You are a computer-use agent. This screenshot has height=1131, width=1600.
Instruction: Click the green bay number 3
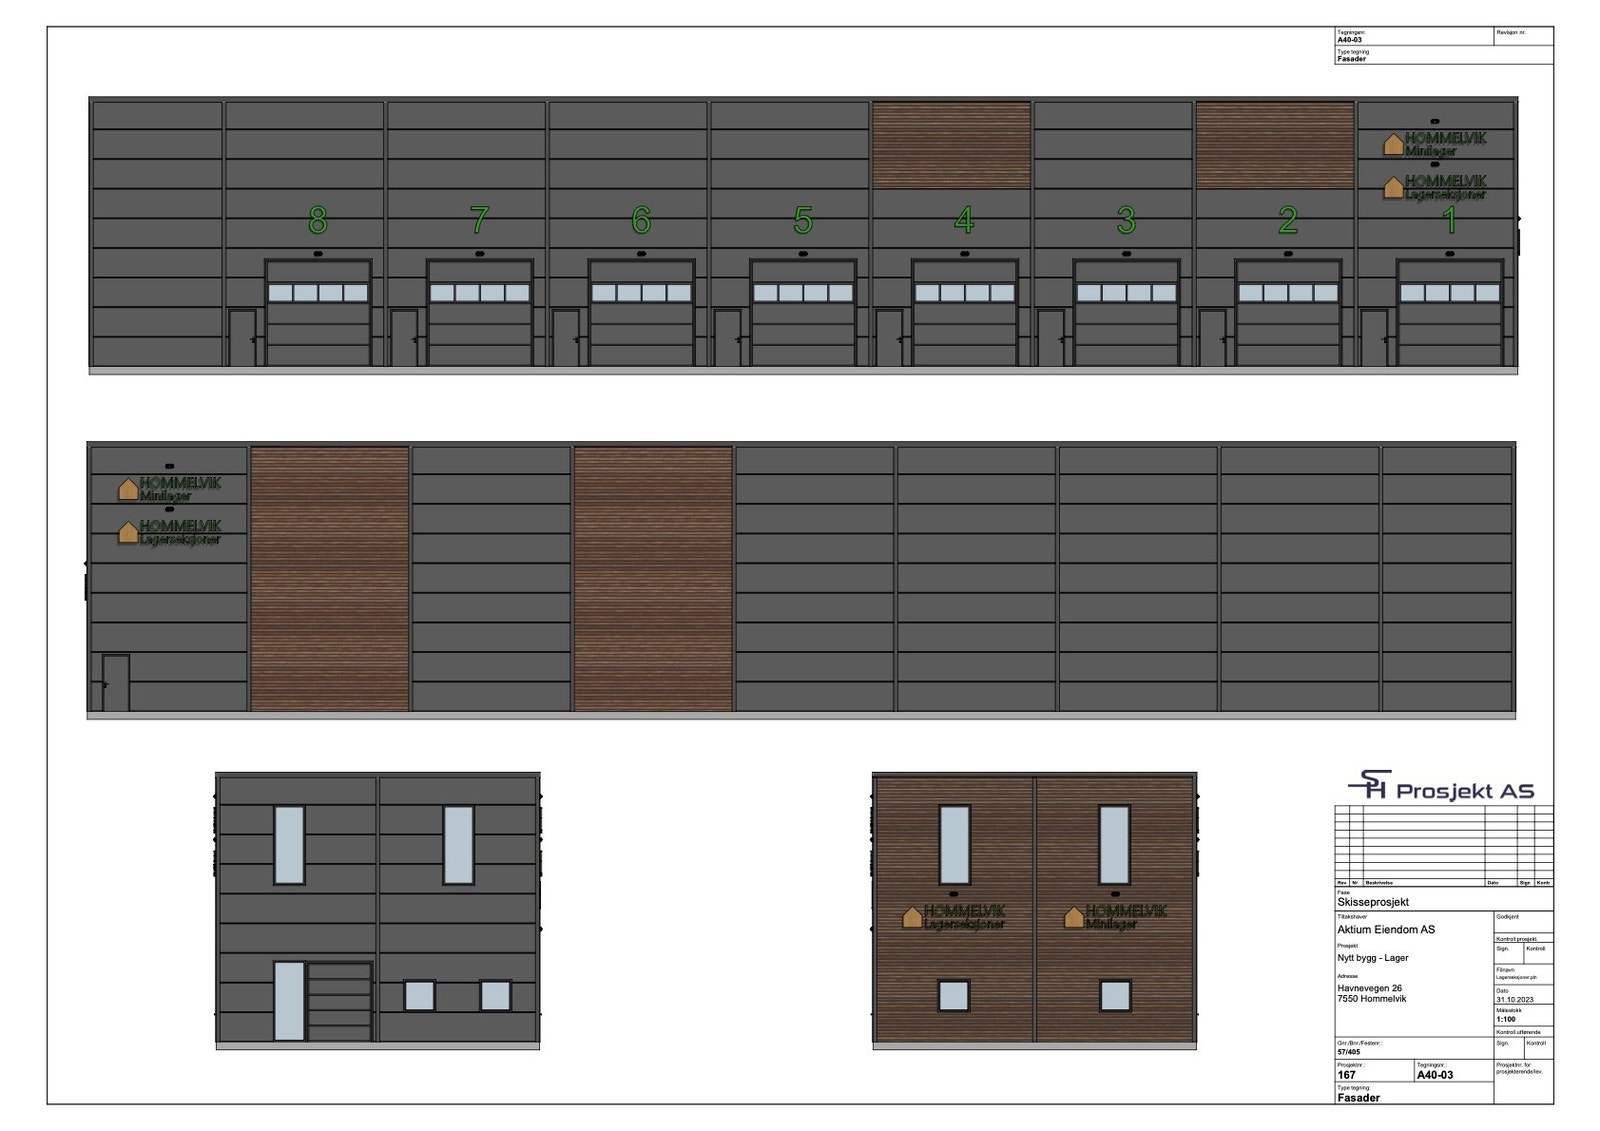coord(1126,220)
